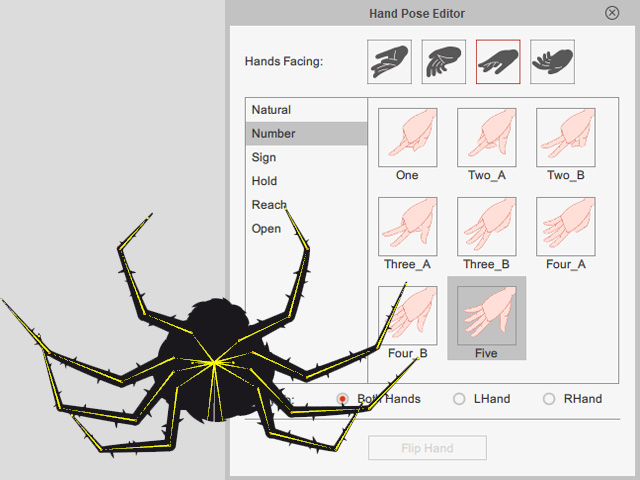The height and width of the screenshot is (480, 640).
Task: Show the Hold pose category
Action: pyautogui.click(x=264, y=181)
